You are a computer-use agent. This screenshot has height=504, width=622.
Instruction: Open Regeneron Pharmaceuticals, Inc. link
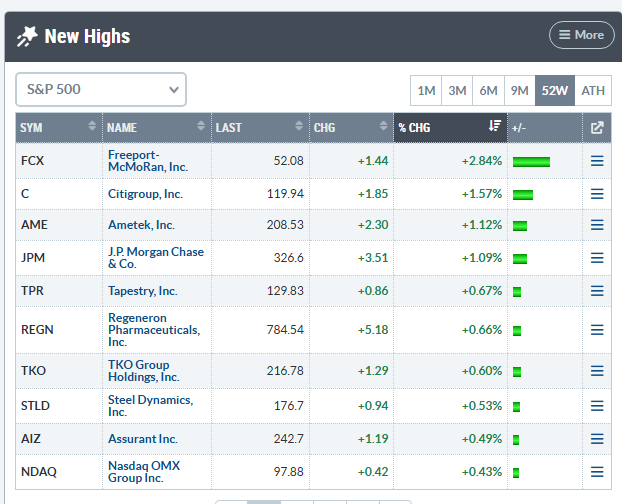154,330
